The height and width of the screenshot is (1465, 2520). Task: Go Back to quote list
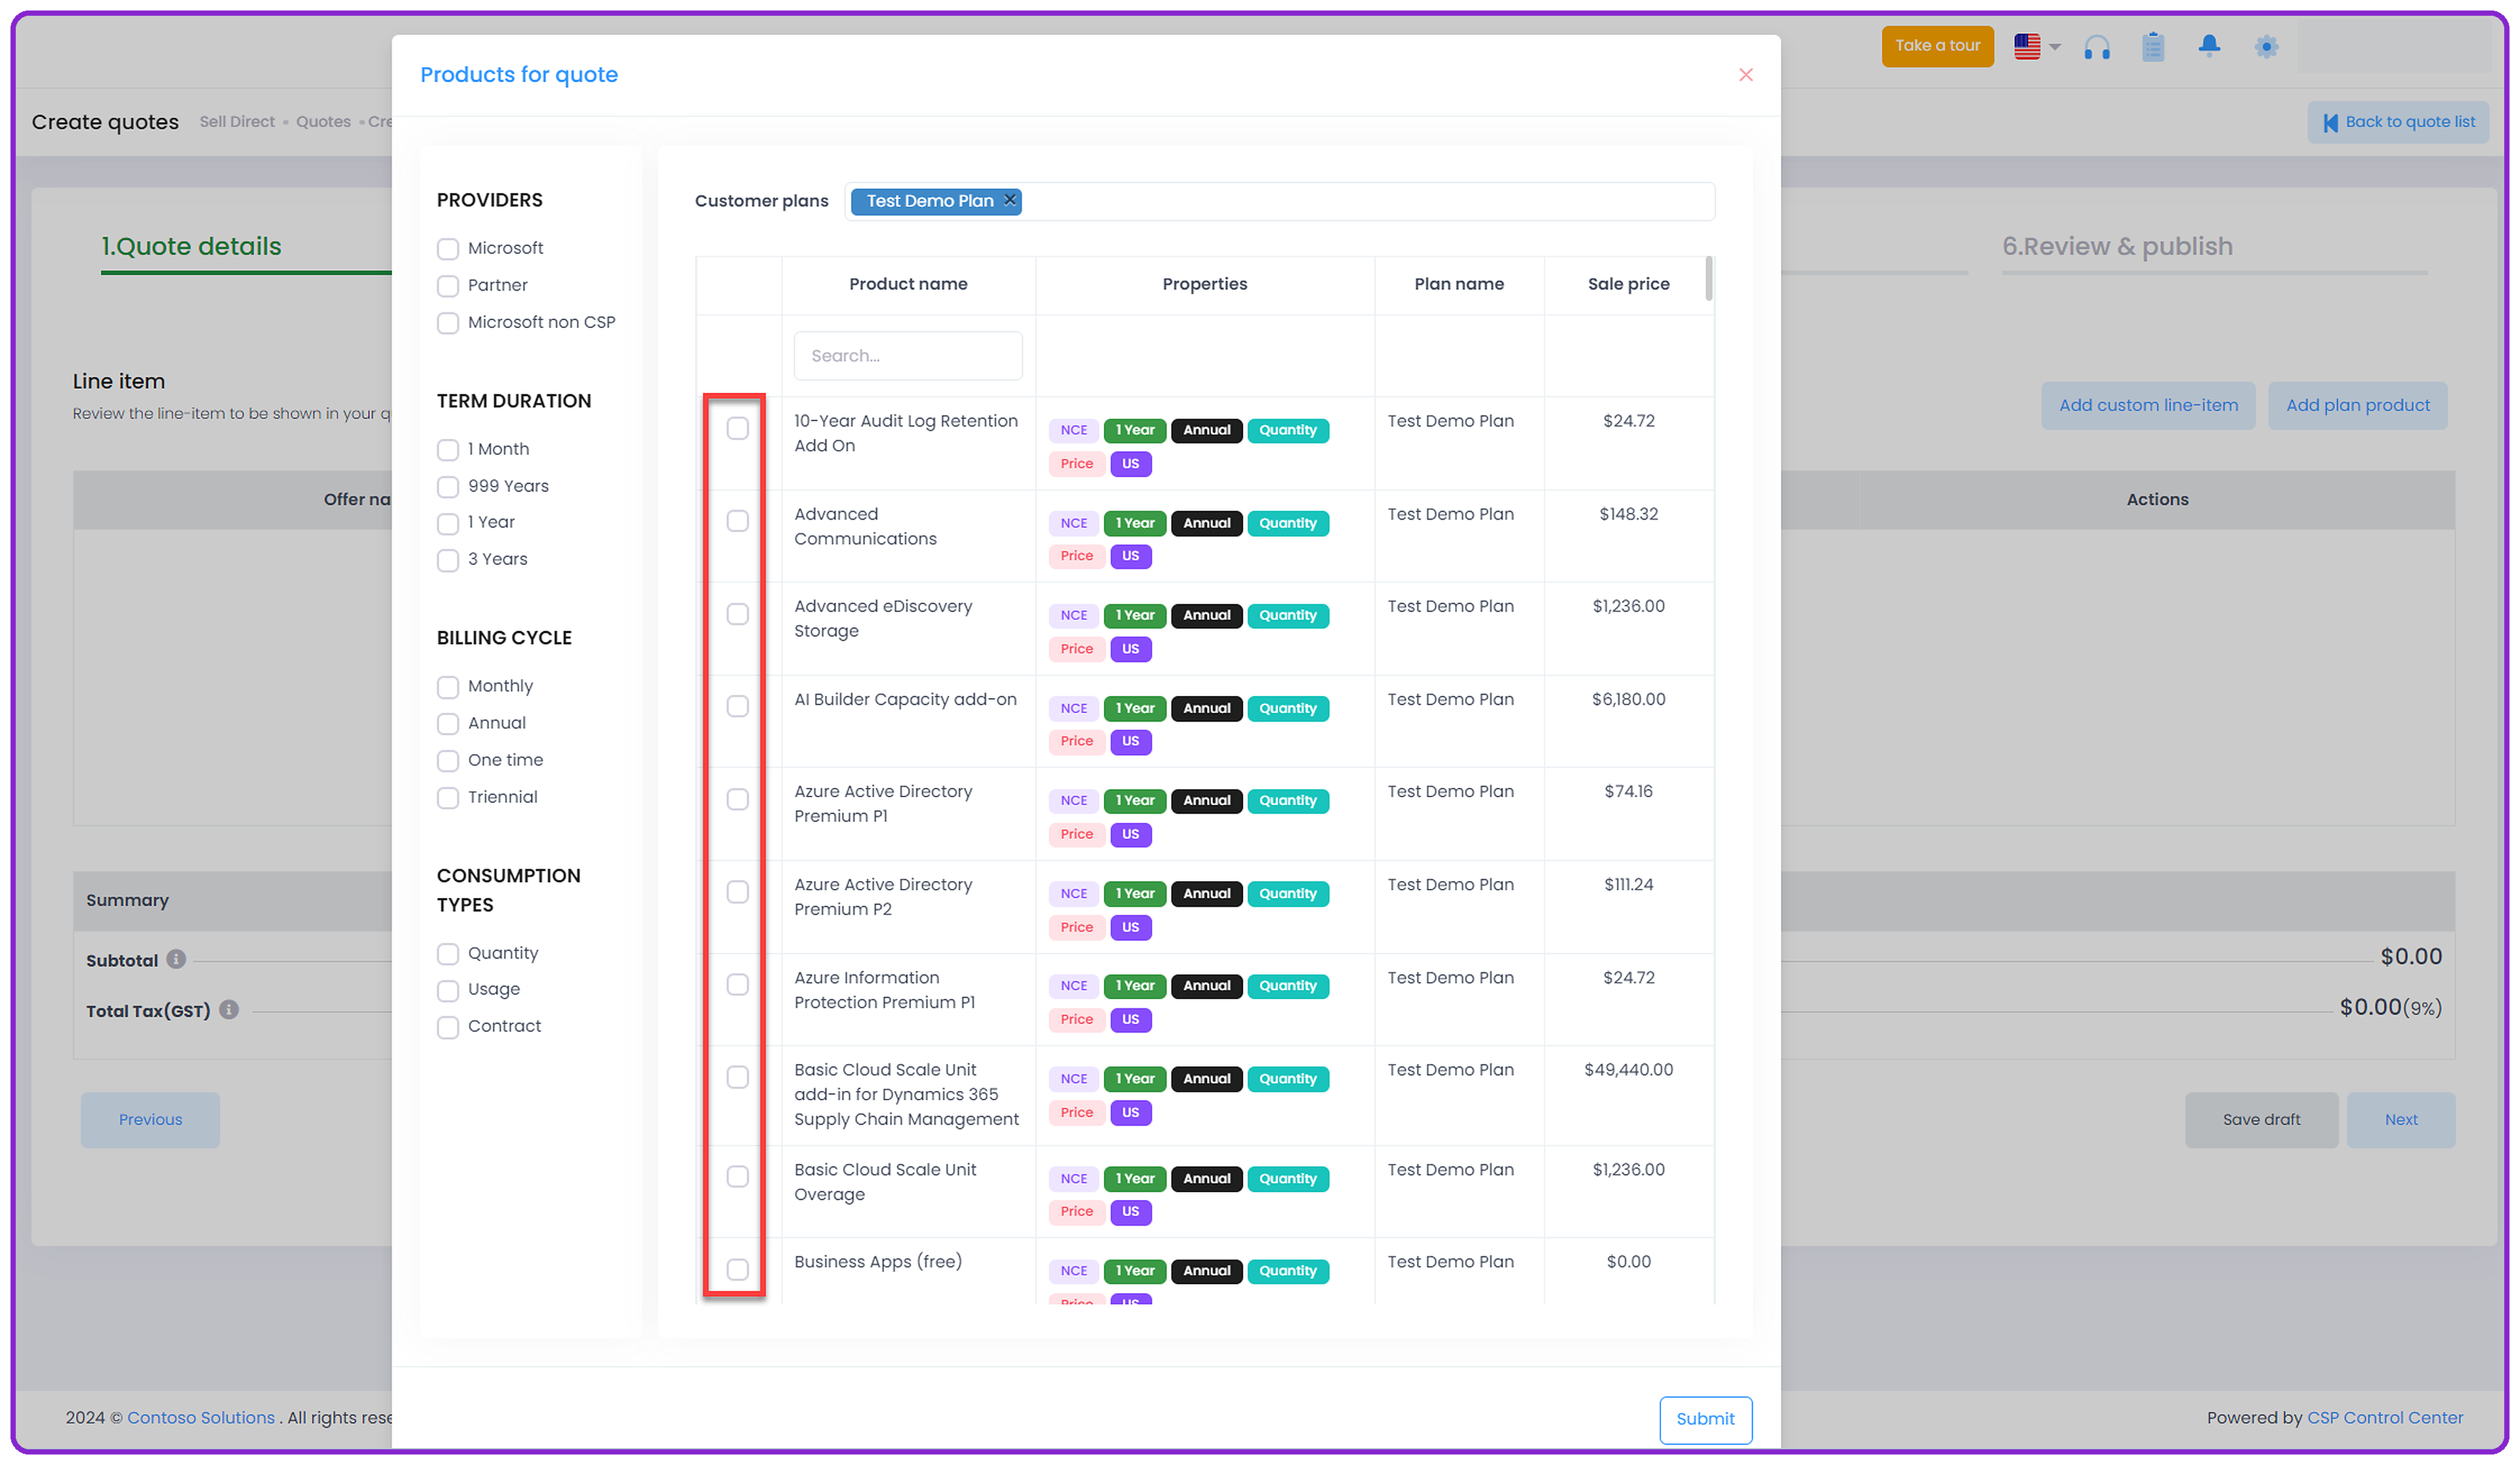[x=2398, y=122]
